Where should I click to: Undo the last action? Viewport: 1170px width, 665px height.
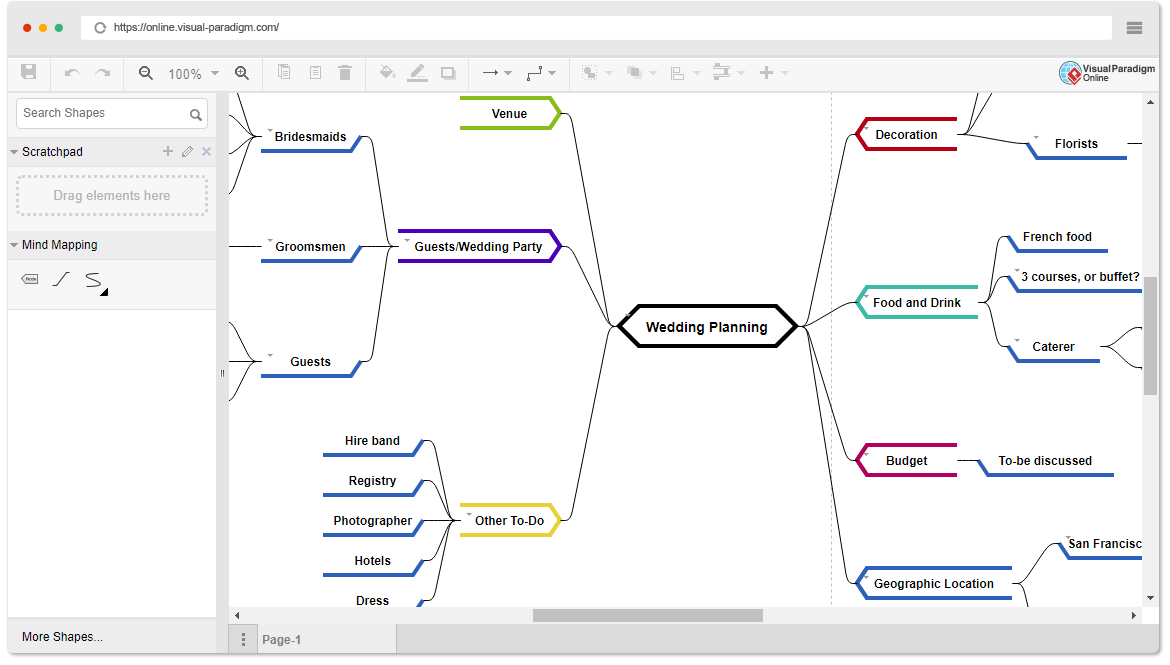click(x=72, y=72)
